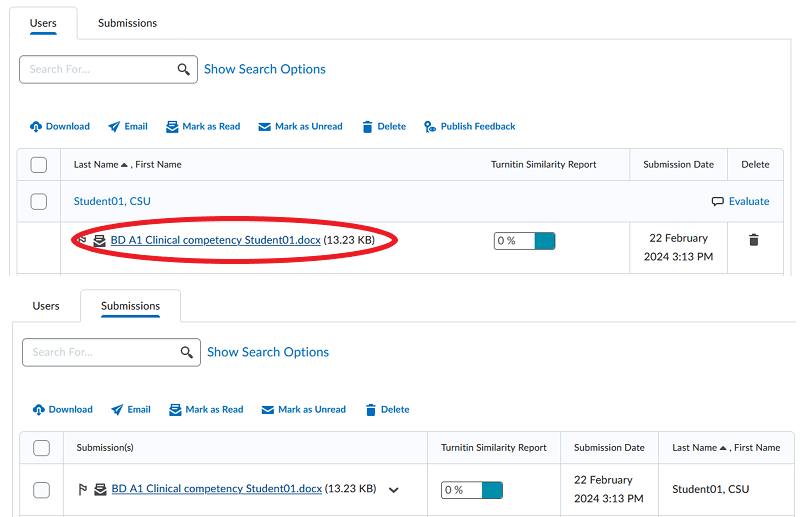Click the Download icon in the upper toolbar
The image size is (800, 517).
click(x=36, y=127)
